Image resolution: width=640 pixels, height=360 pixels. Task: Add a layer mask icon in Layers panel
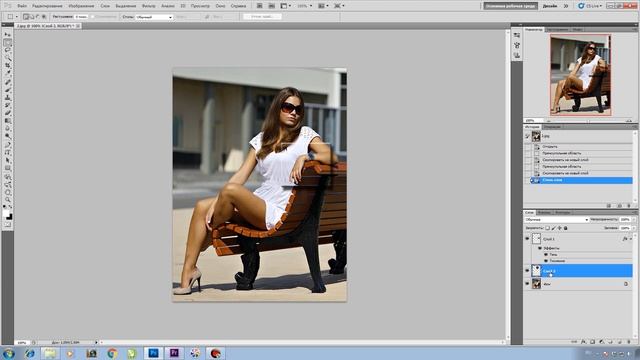[593, 342]
